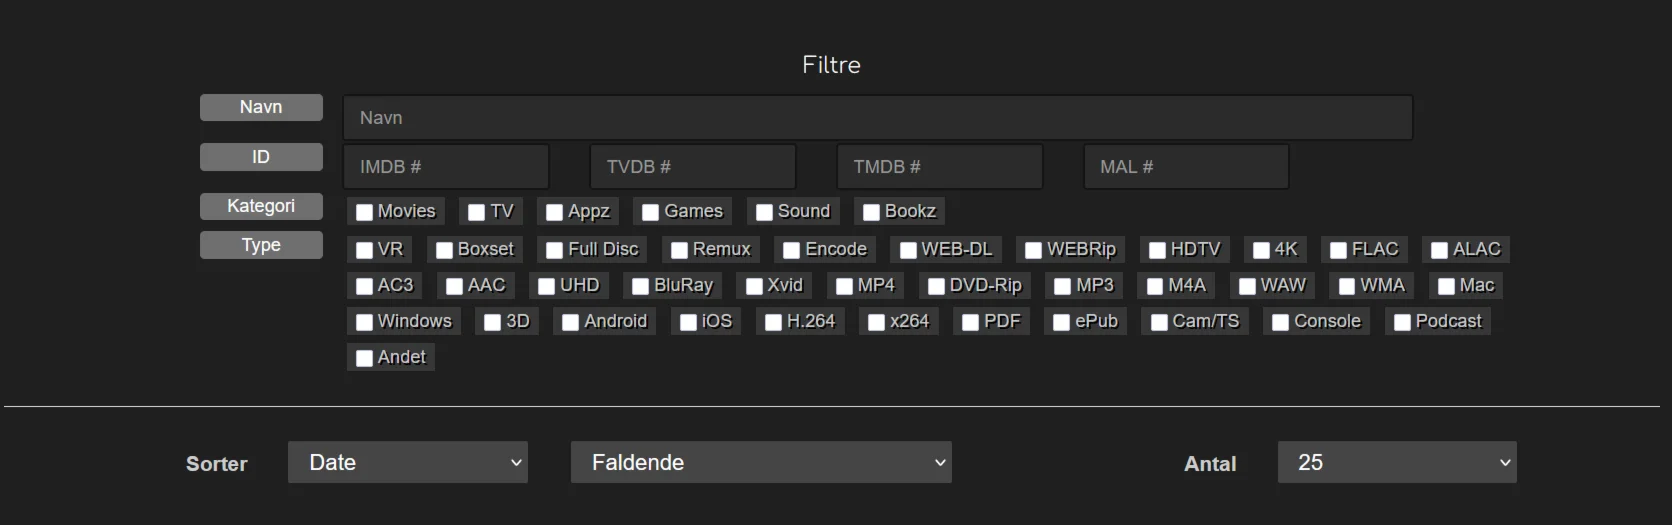Enable the TV category filter
This screenshot has width=1672, height=525.
(x=477, y=212)
